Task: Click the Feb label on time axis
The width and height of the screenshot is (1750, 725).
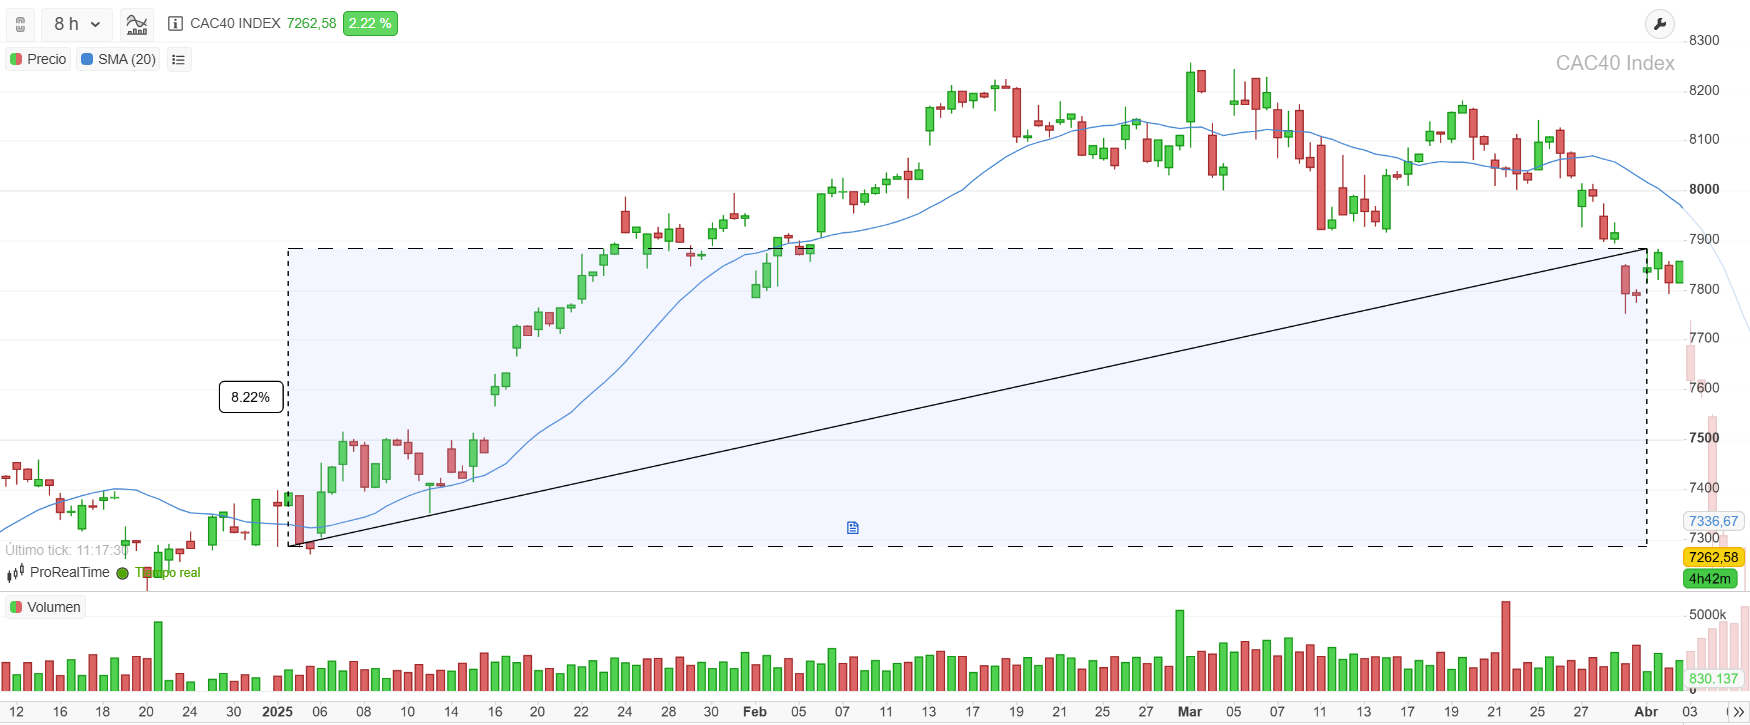Action: click(755, 712)
